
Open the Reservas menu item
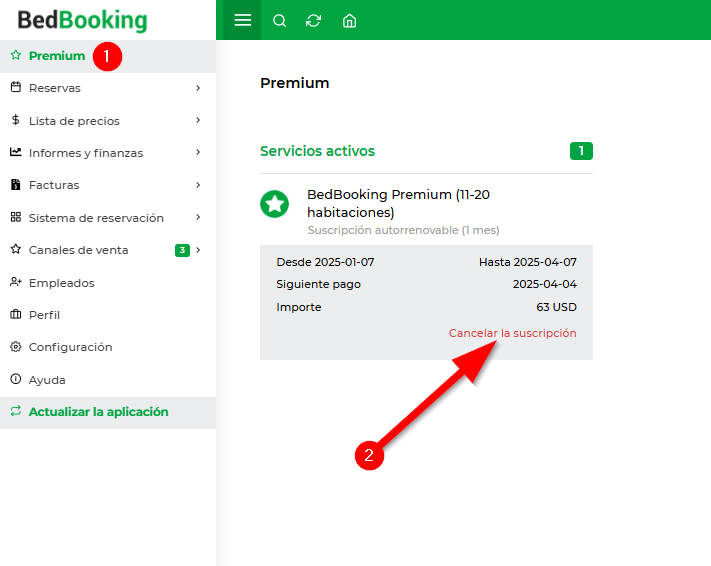[108, 88]
